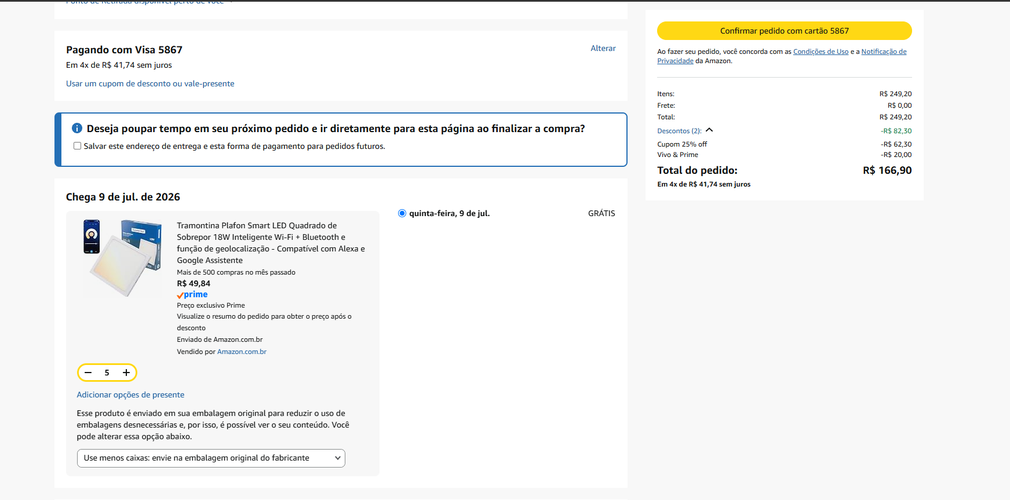
Task: Select quinta-feira, 9 de jul. delivery option
Action: (403, 213)
